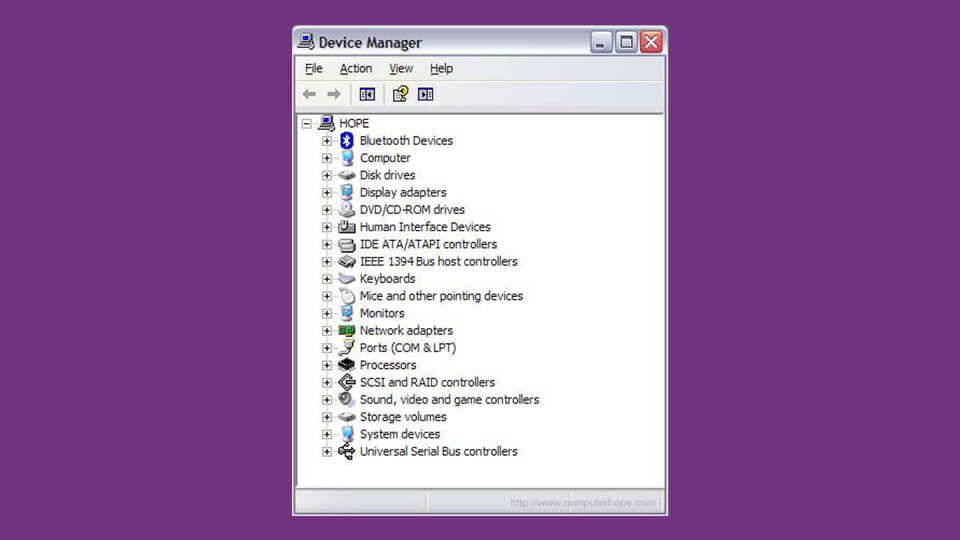The width and height of the screenshot is (960, 540).
Task: Collapse the HOPE computer root node
Action: click(x=307, y=124)
